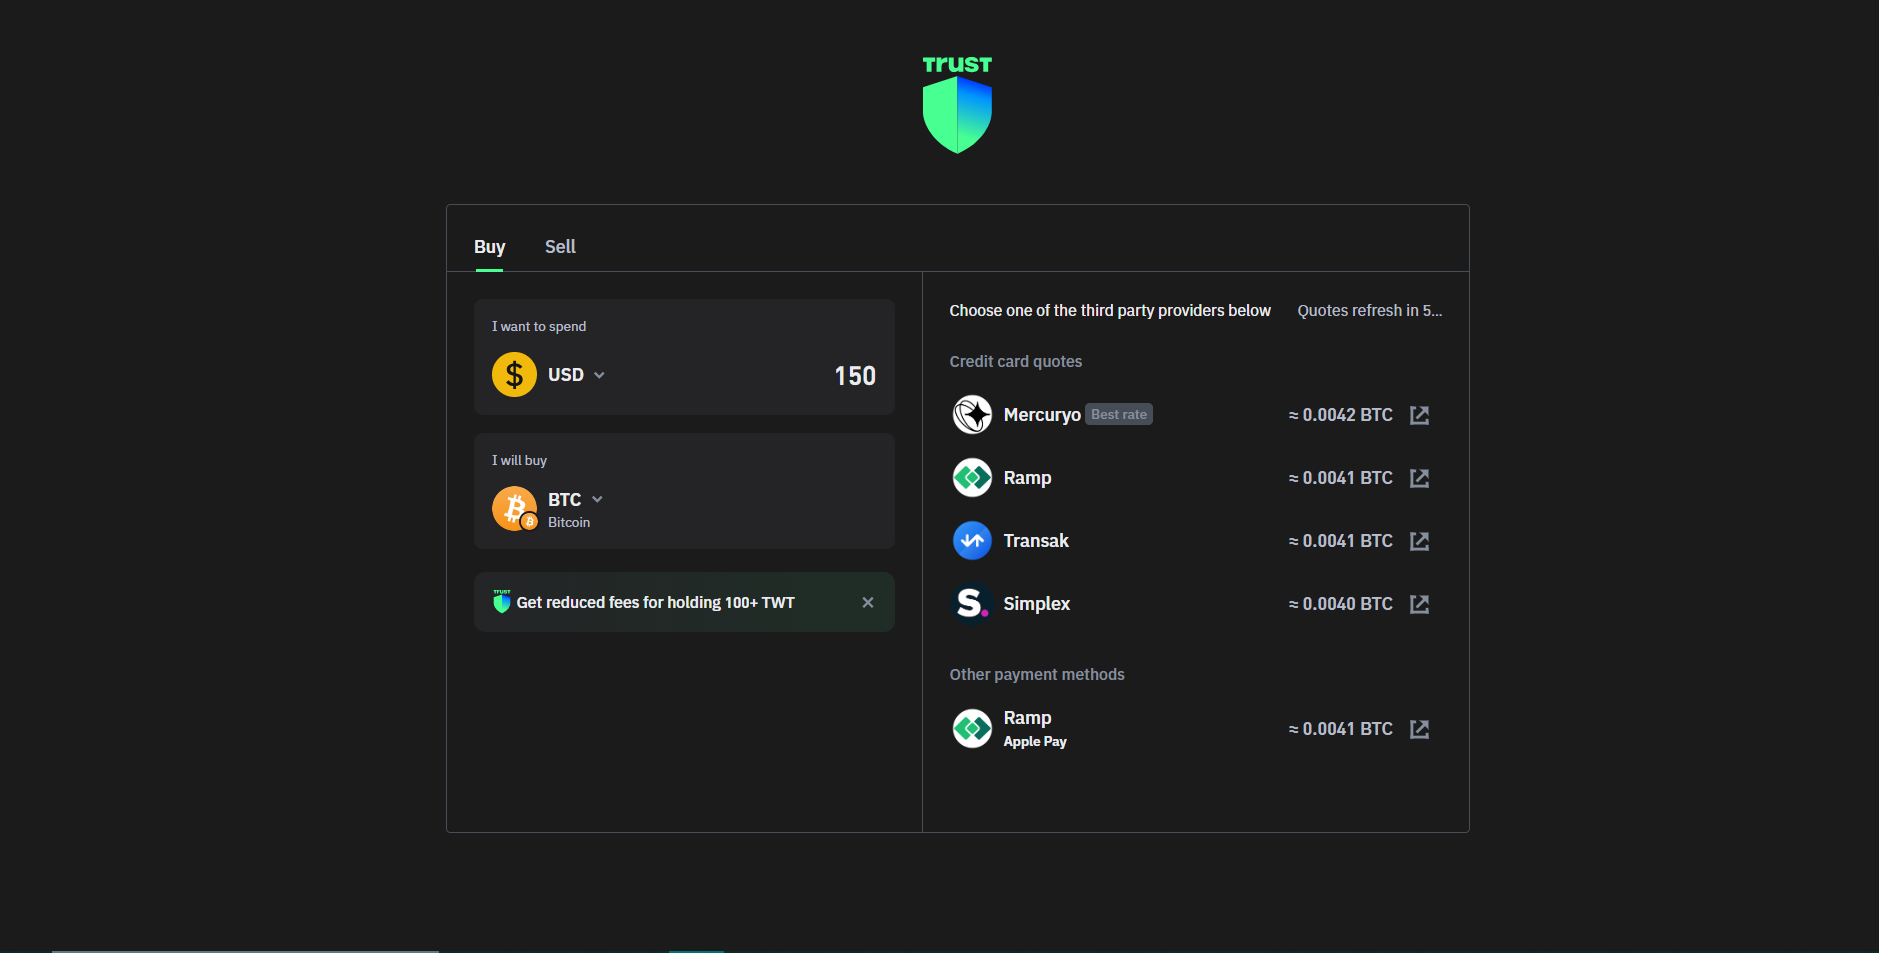Switch to the Sell tab
Viewport: 1879px width, 953px height.
(560, 246)
